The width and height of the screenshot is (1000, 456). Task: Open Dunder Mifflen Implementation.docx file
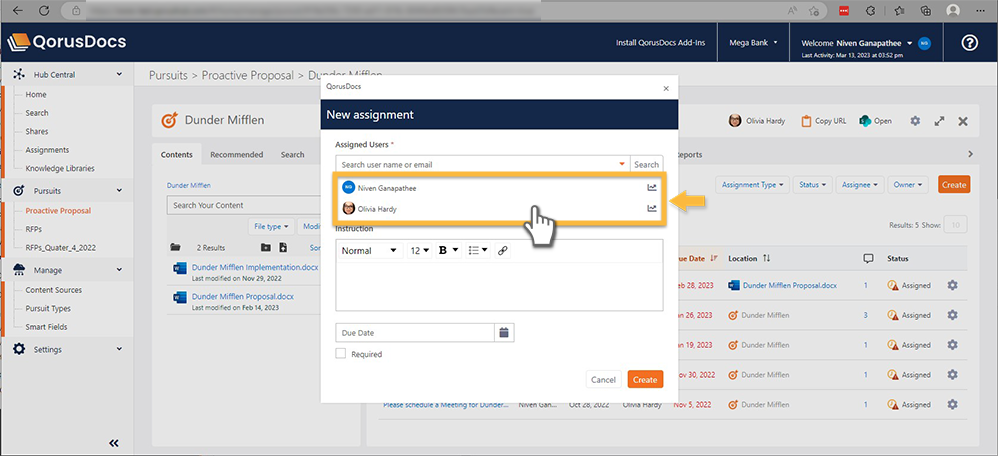[255, 267]
